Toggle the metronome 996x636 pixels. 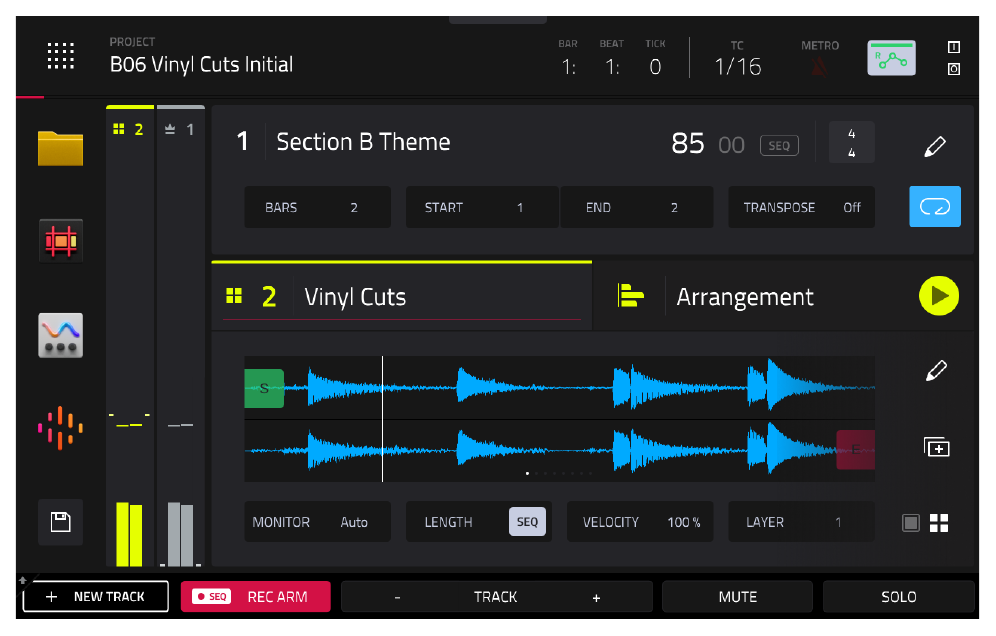(820, 66)
